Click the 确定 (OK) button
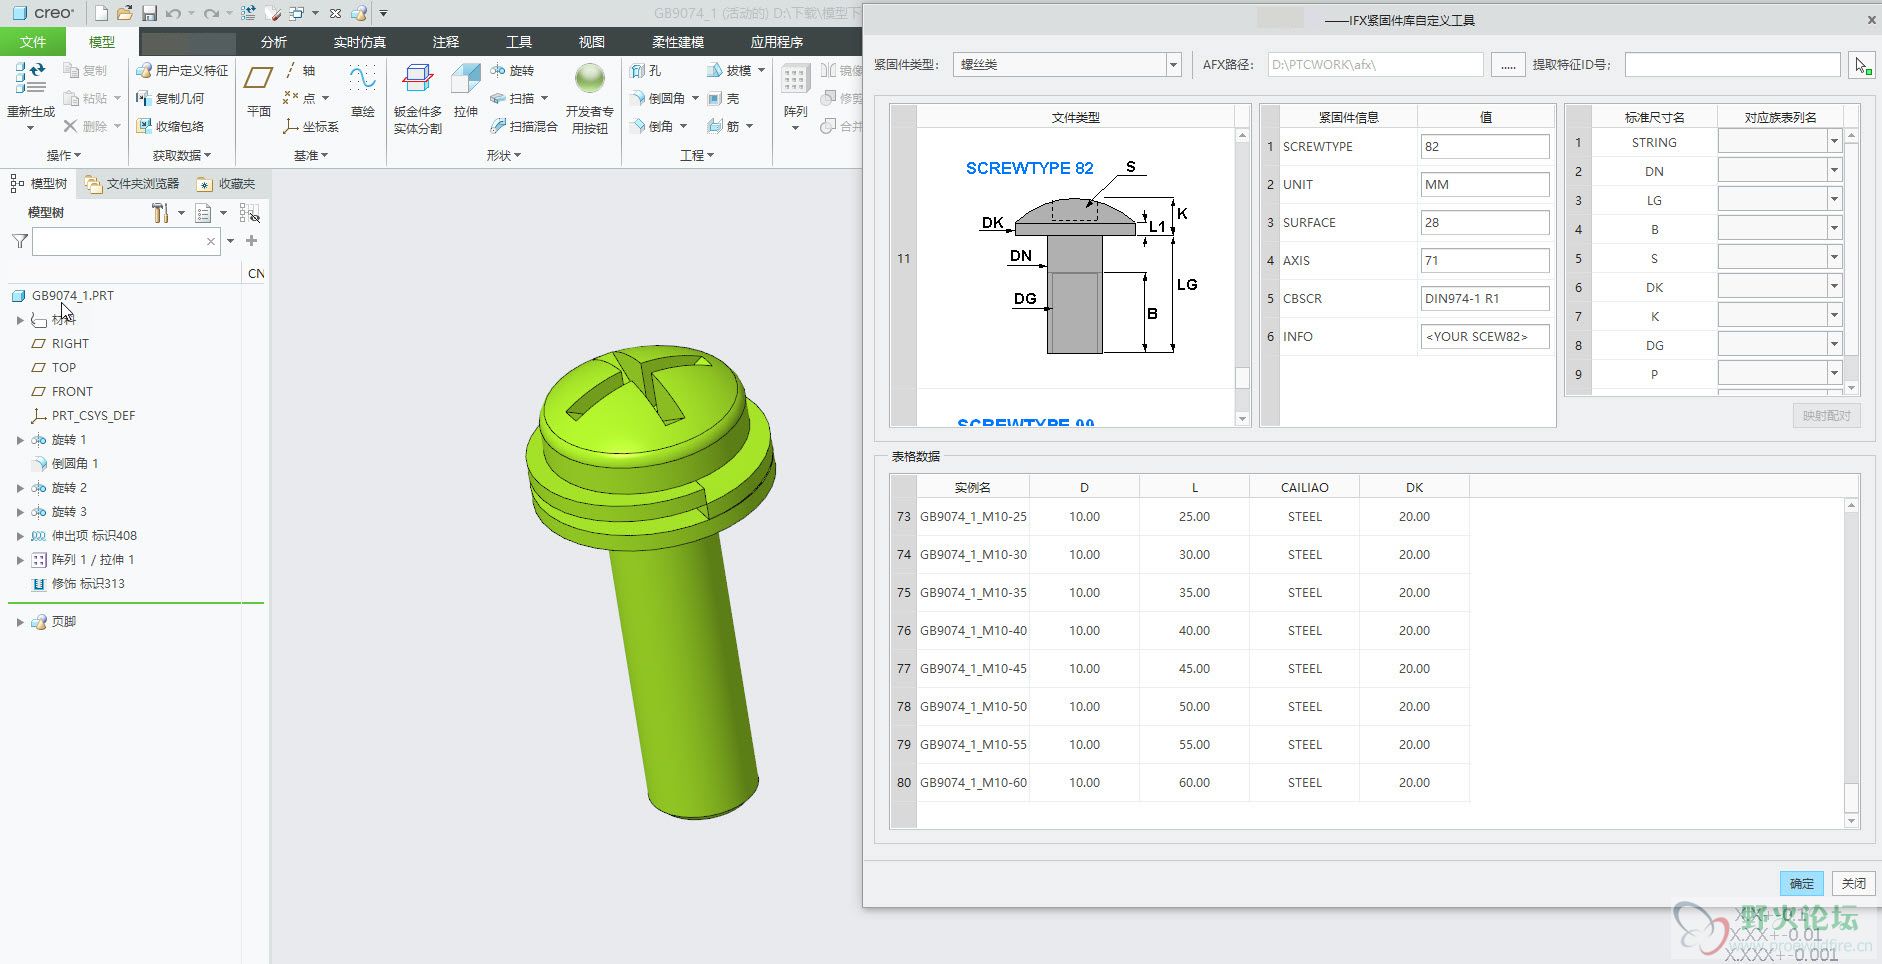 click(x=1802, y=884)
